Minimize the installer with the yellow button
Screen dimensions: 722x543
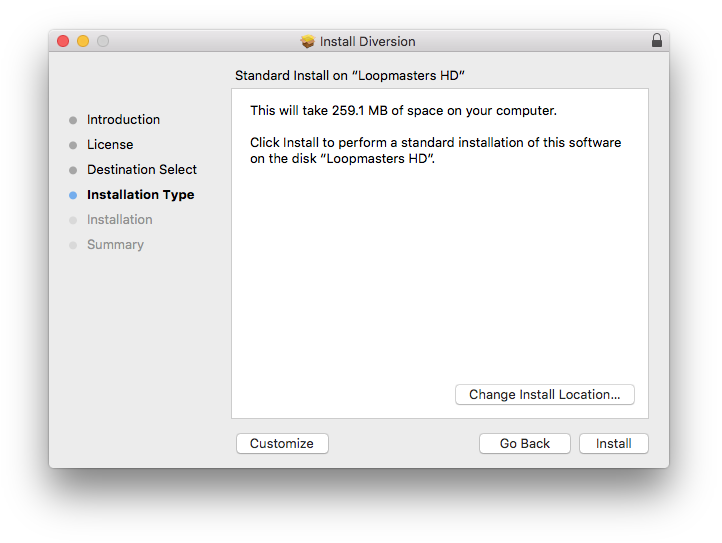[83, 41]
